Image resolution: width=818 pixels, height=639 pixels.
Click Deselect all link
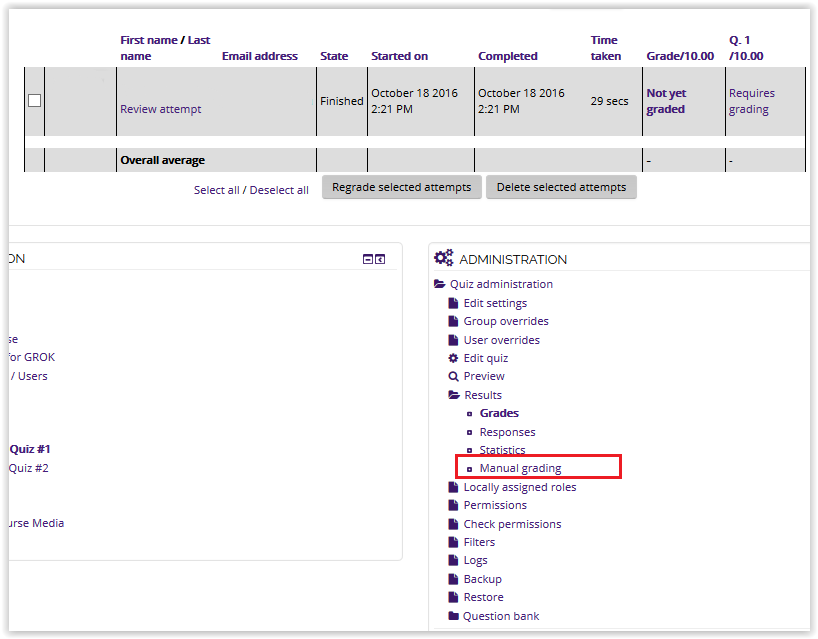pos(279,190)
